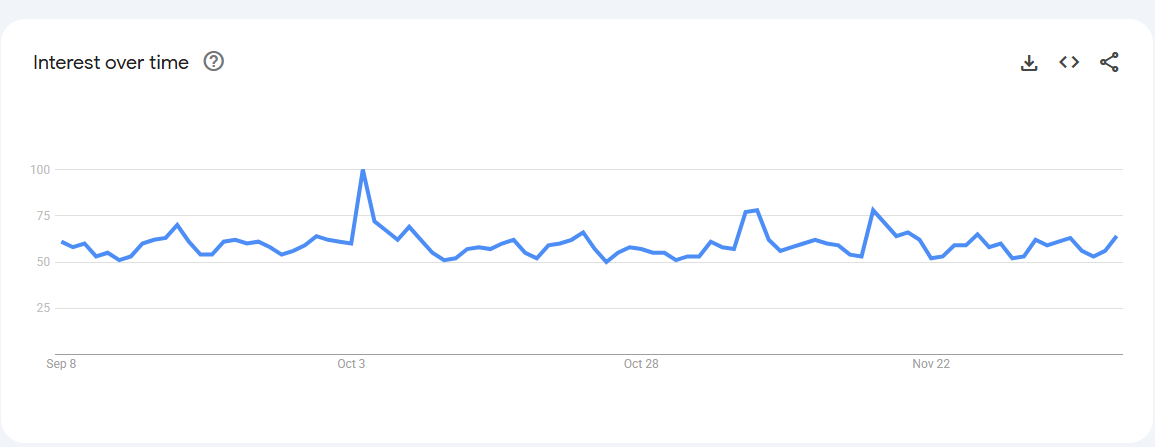Click the line's dip right of Oct 28
The image size is (1155, 447).
677,260
